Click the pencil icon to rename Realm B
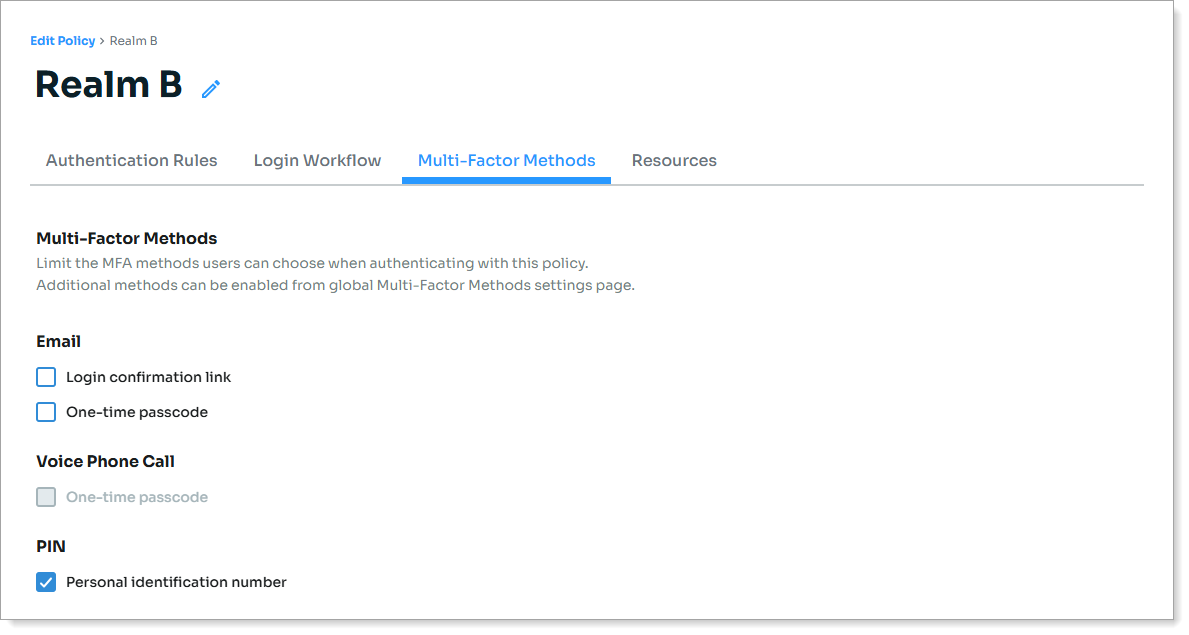Screen dimensions: 1189x635 pos(210,89)
